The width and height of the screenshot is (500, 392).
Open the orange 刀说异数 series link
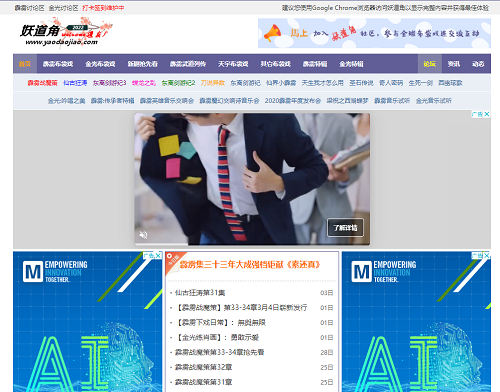tap(213, 83)
